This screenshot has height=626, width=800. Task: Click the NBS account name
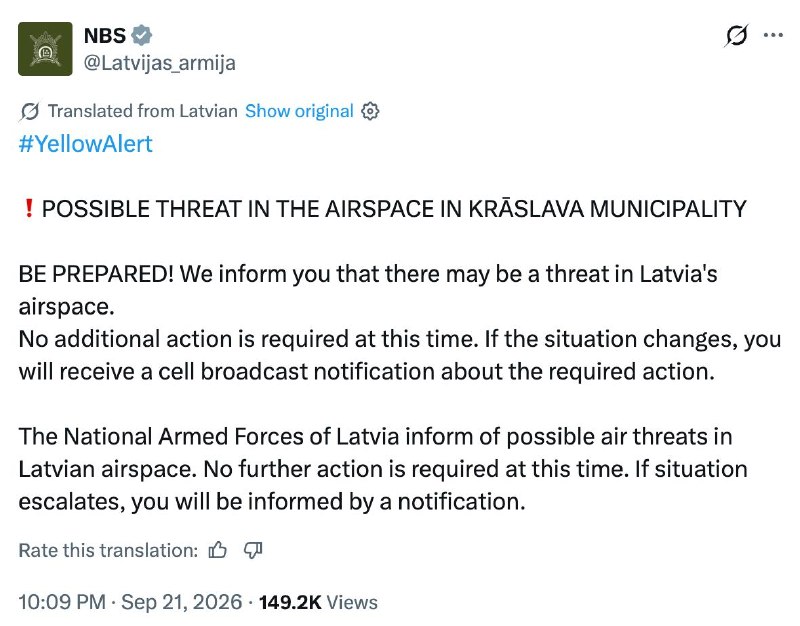(105, 36)
